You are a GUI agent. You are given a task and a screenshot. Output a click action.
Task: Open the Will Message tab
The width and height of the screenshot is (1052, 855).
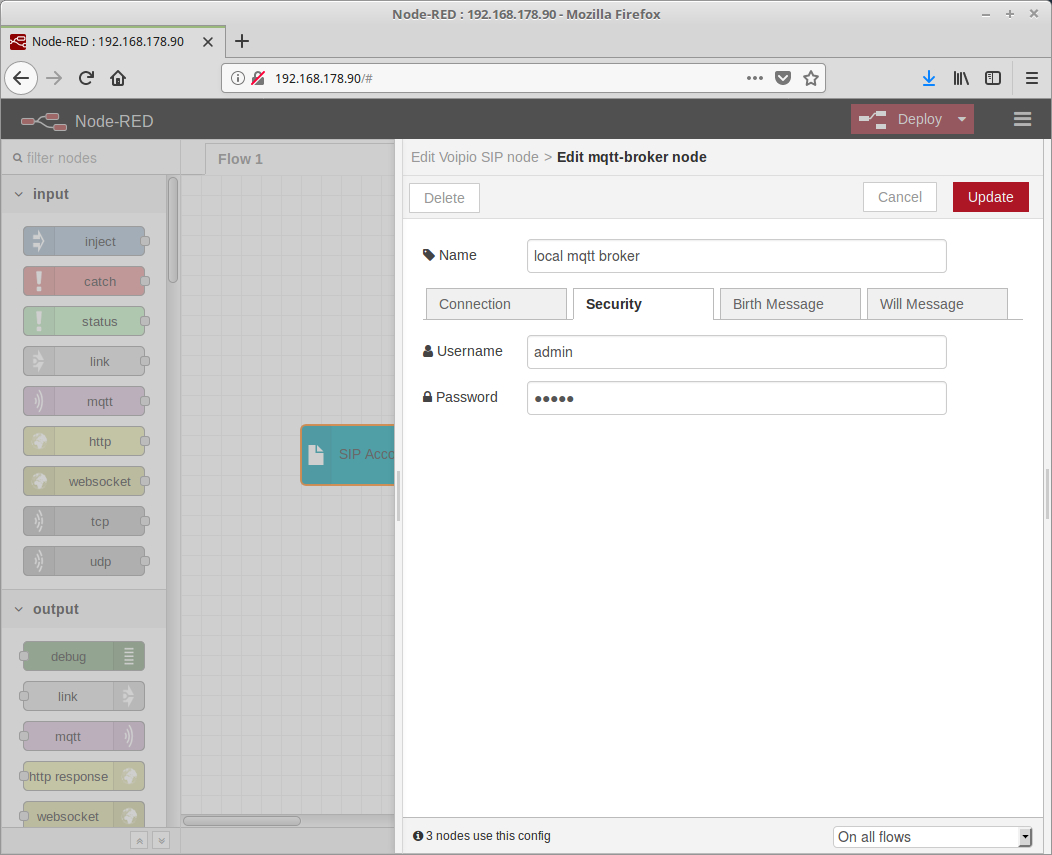[936, 304]
